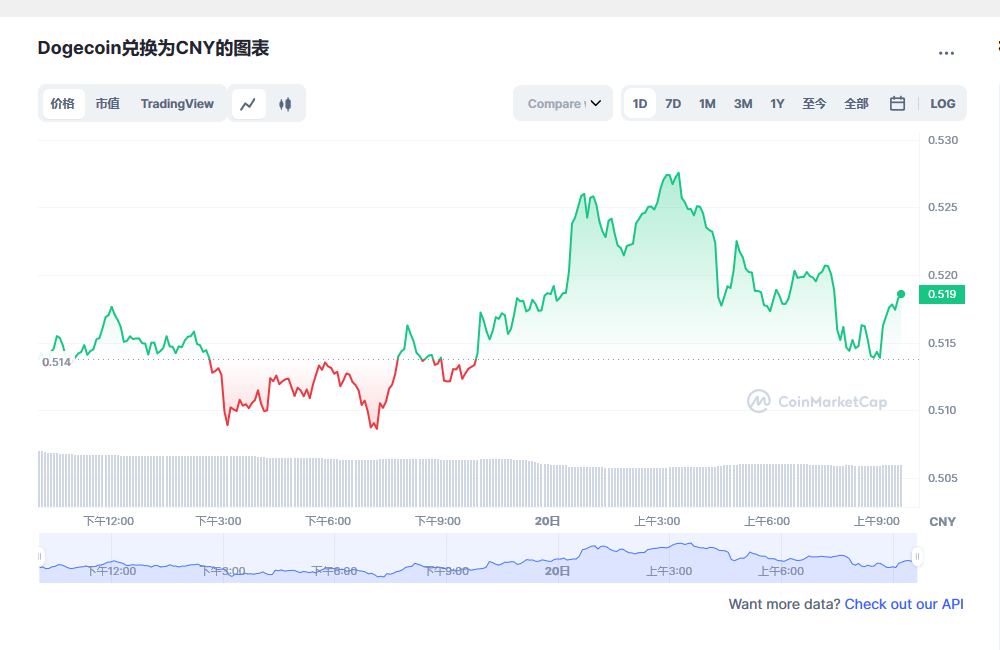The width and height of the screenshot is (1000, 650).
Task: Open the three-dot more options menu
Action: coord(946,53)
